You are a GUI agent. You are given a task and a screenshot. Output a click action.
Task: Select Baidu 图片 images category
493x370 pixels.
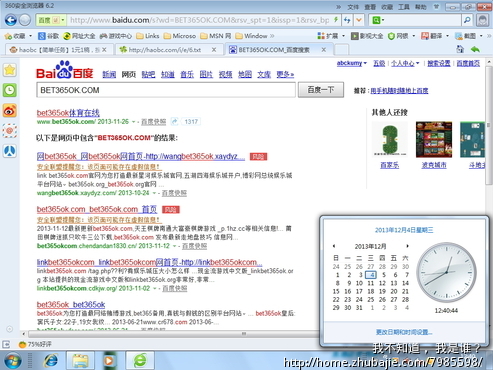pos(206,74)
